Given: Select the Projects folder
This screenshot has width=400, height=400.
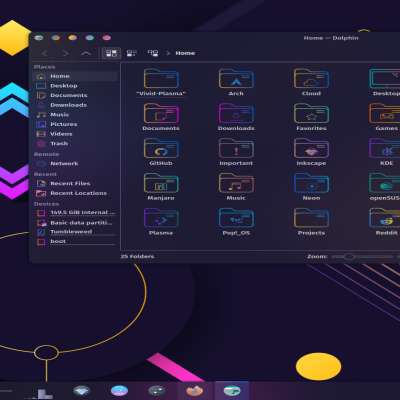Looking at the screenshot, I should (x=311, y=222).
